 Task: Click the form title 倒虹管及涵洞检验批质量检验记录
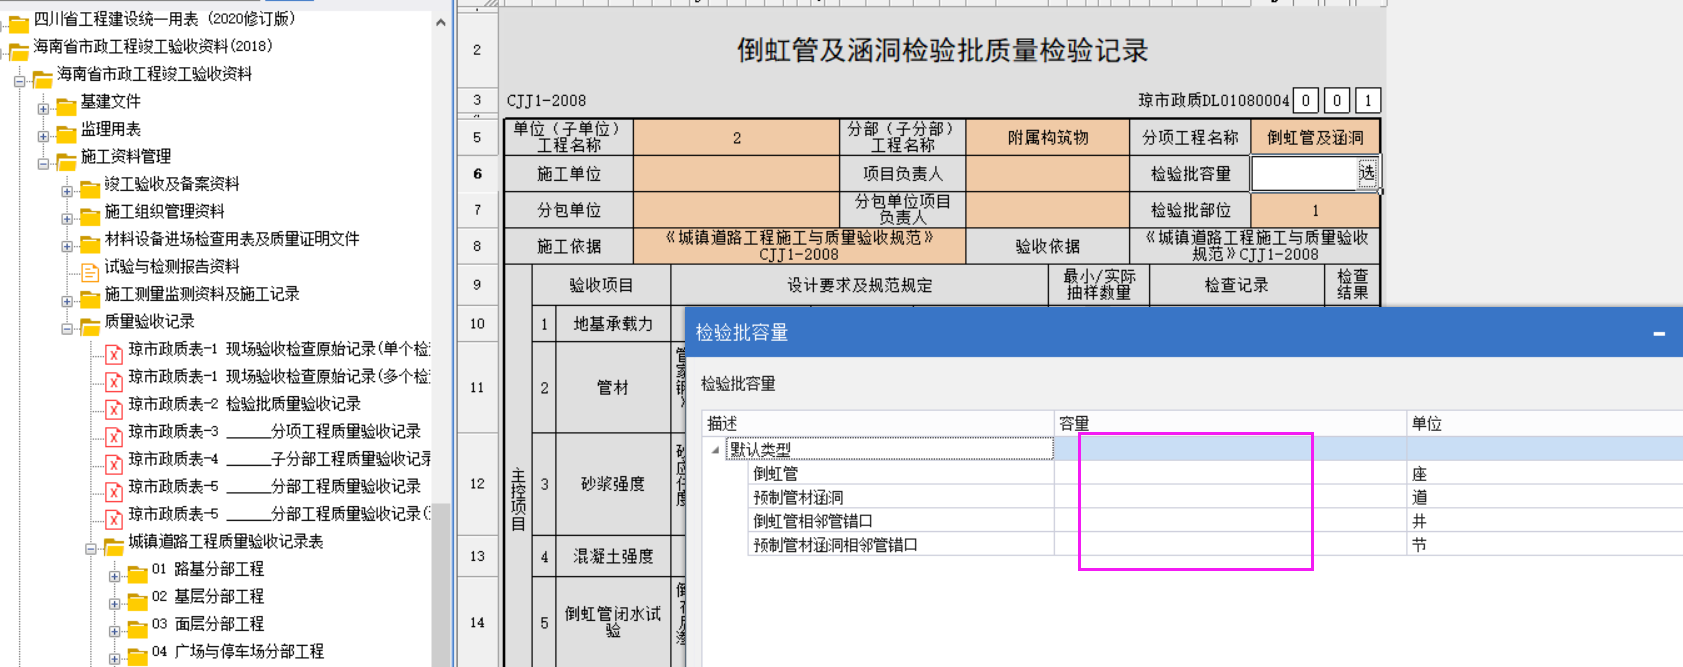tap(942, 51)
